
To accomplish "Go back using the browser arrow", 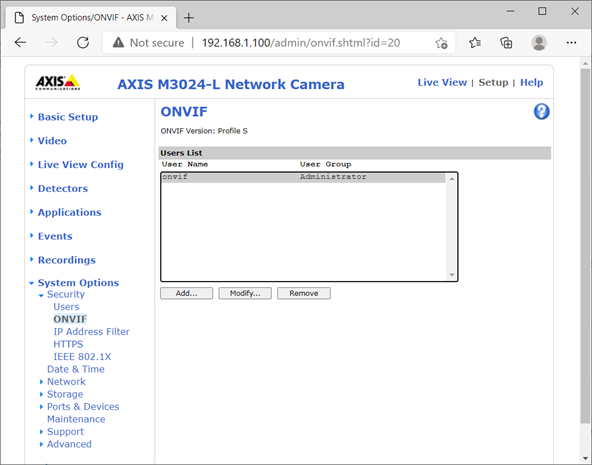I will tap(21, 43).
